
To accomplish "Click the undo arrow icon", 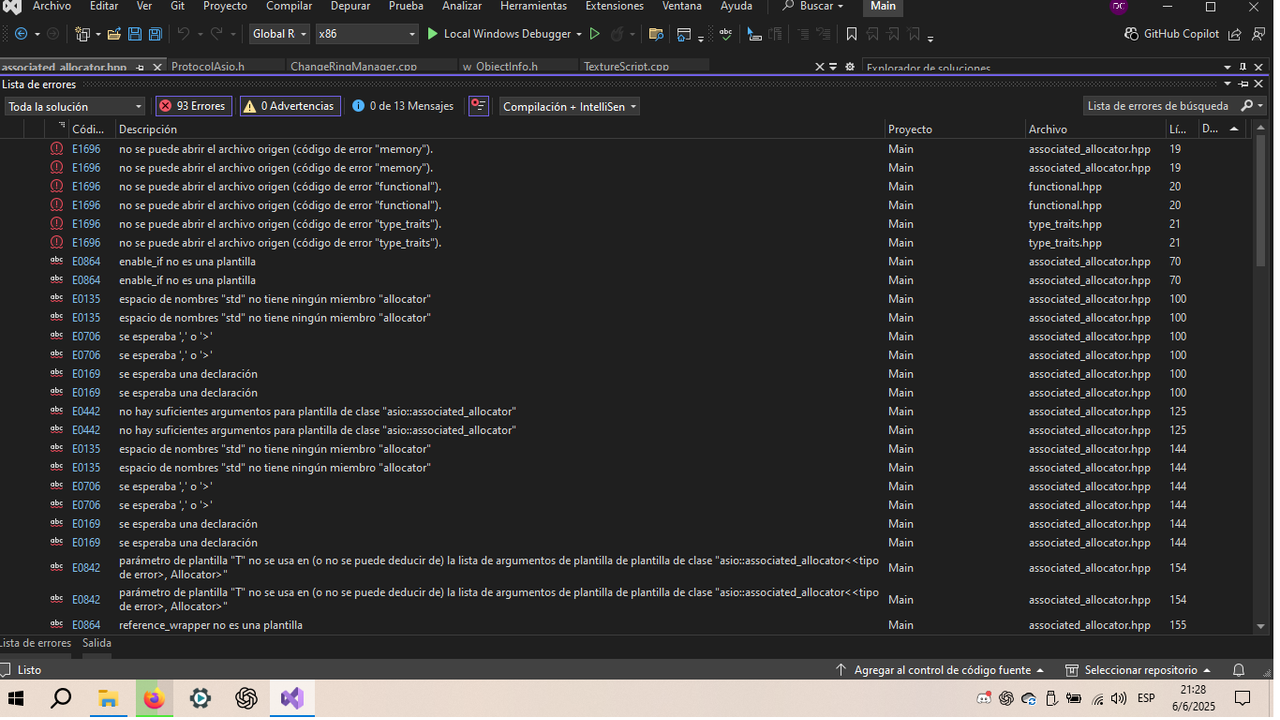I will pos(184,34).
